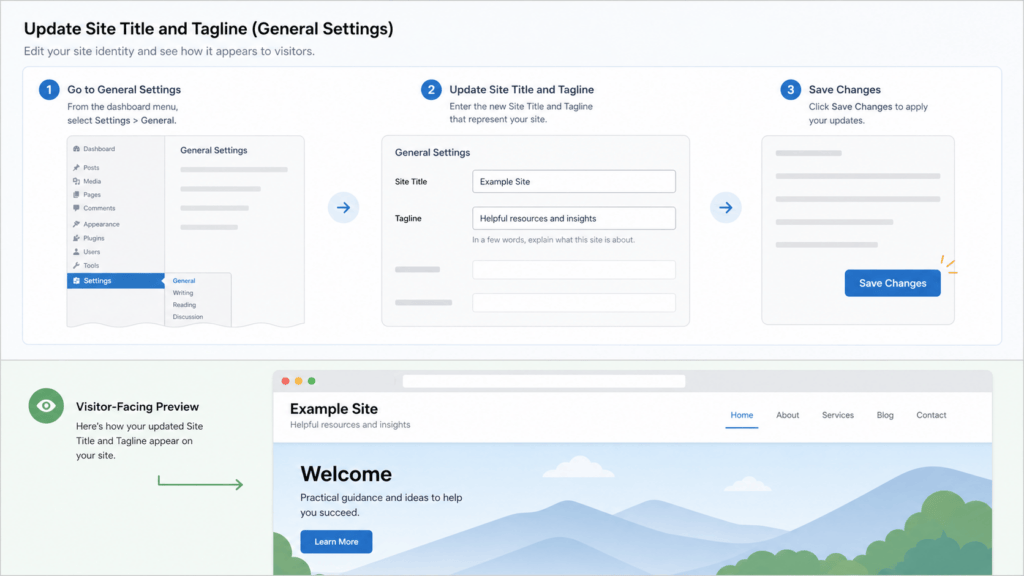Click the green eye preview icon
This screenshot has height=576, width=1024.
pos(46,406)
